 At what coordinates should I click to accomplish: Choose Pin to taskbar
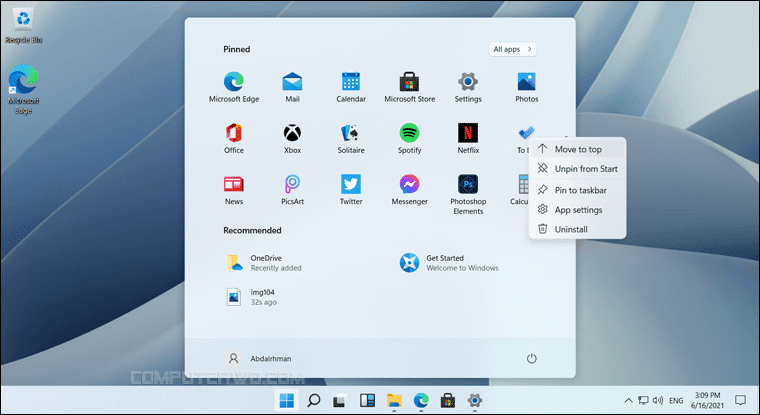coord(577,190)
